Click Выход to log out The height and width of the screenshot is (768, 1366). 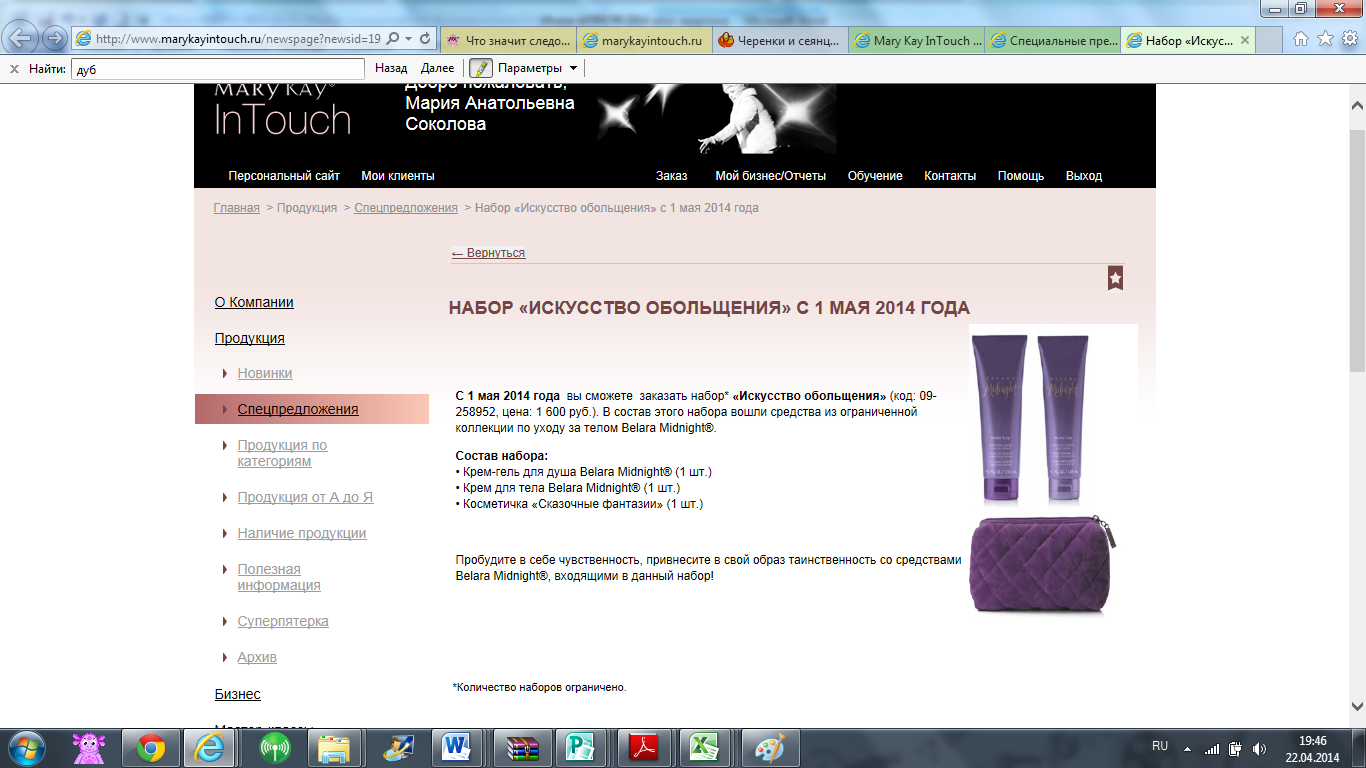coord(1084,175)
